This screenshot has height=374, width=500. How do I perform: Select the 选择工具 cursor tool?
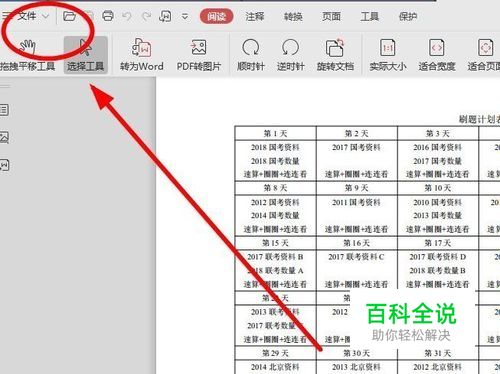86,55
